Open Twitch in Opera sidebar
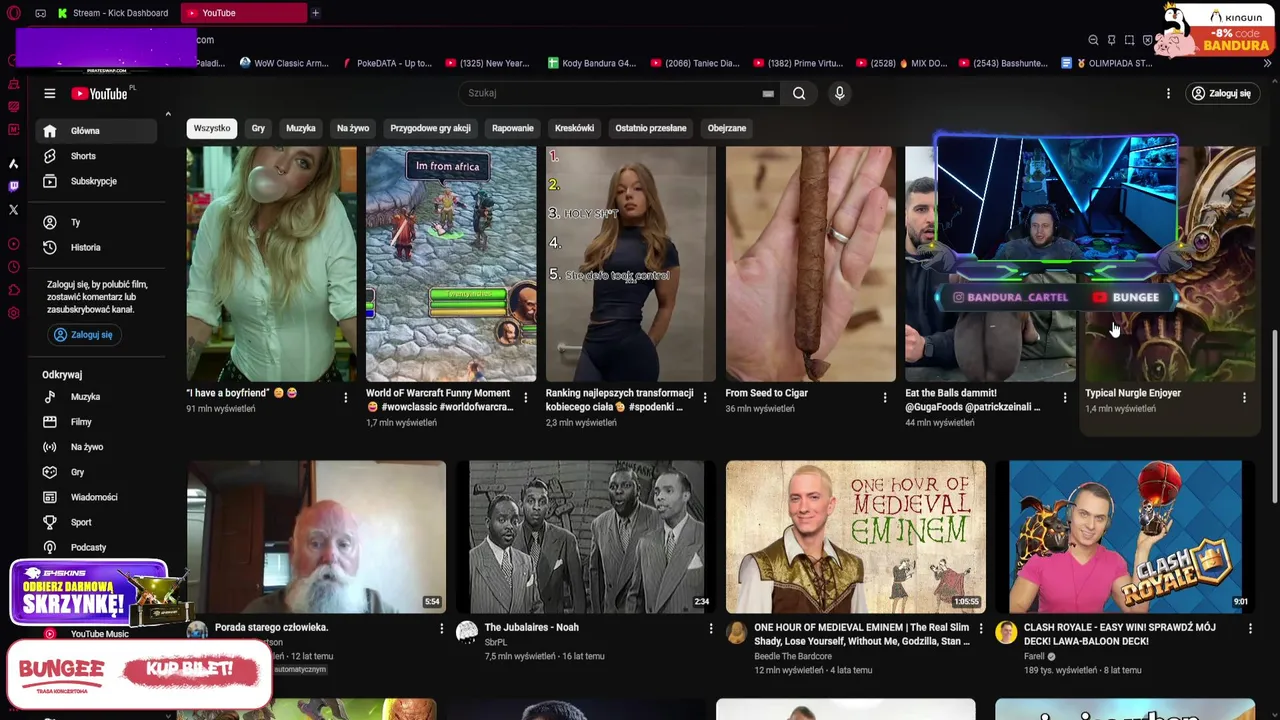1280x720 pixels. (x=13, y=185)
